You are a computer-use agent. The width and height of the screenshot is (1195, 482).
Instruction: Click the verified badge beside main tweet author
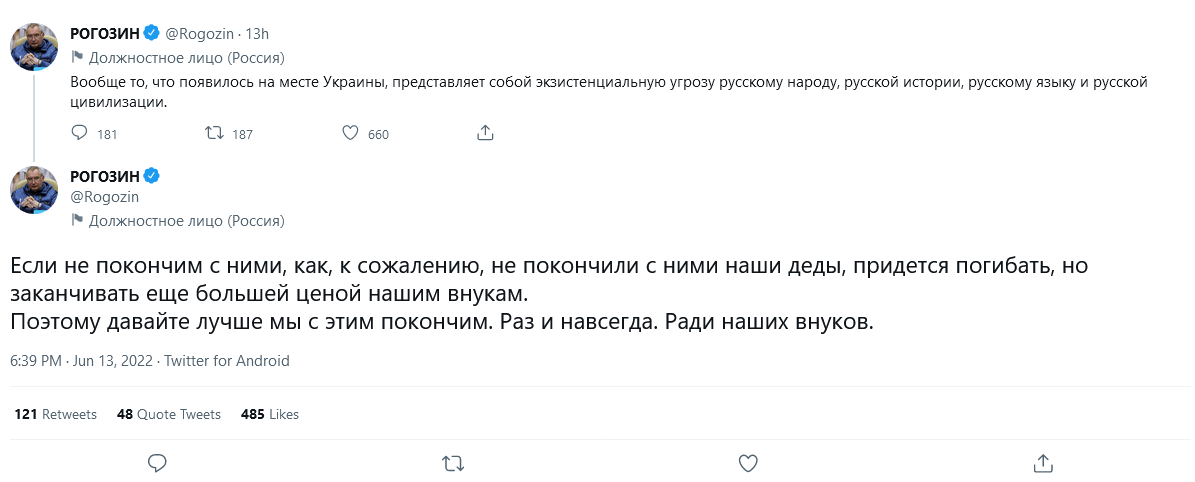[152, 176]
